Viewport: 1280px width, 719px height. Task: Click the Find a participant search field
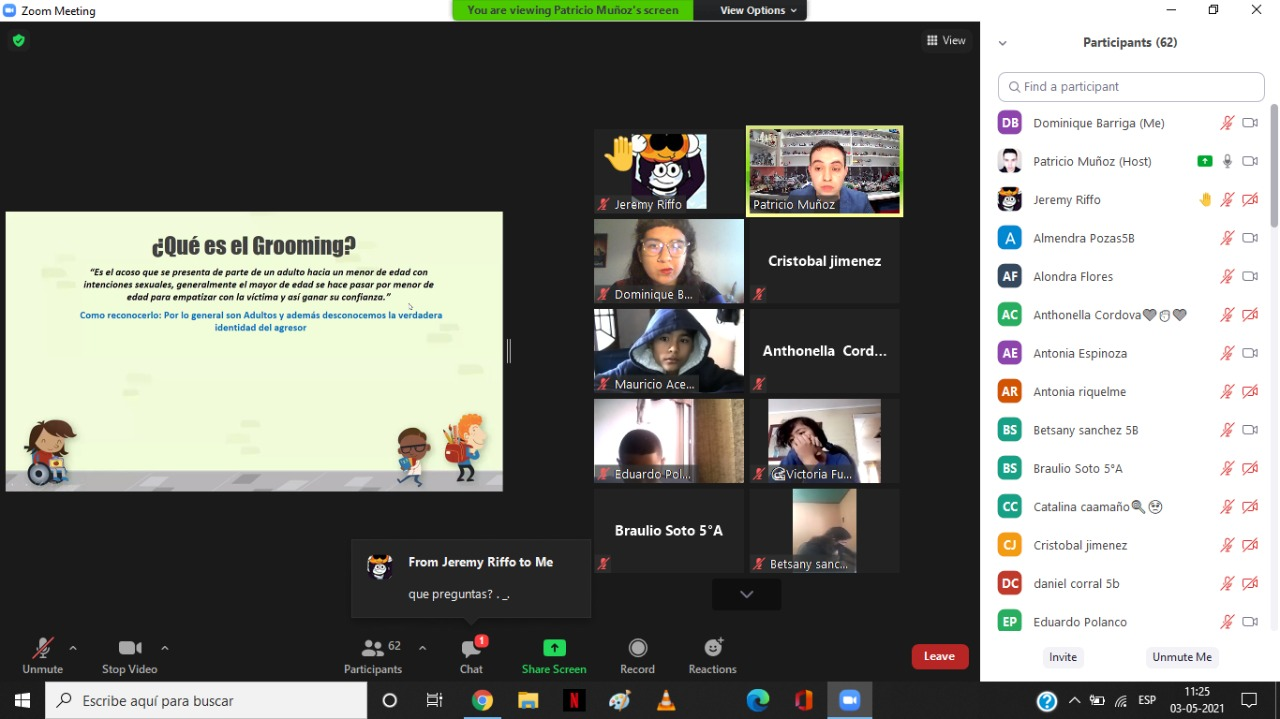(1131, 87)
